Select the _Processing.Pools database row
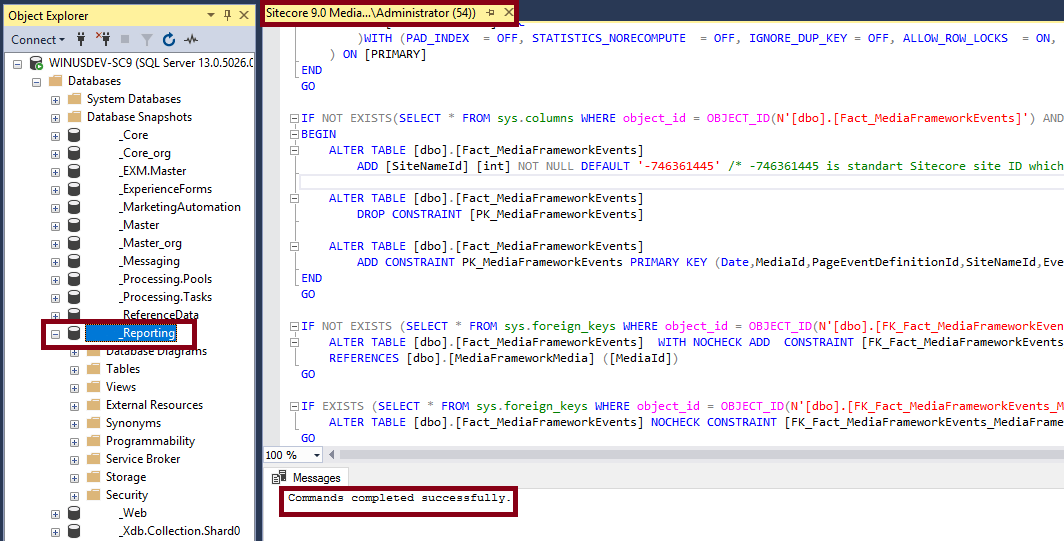Image resolution: width=1064 pixels, height=541 pixels. [166, 279]
